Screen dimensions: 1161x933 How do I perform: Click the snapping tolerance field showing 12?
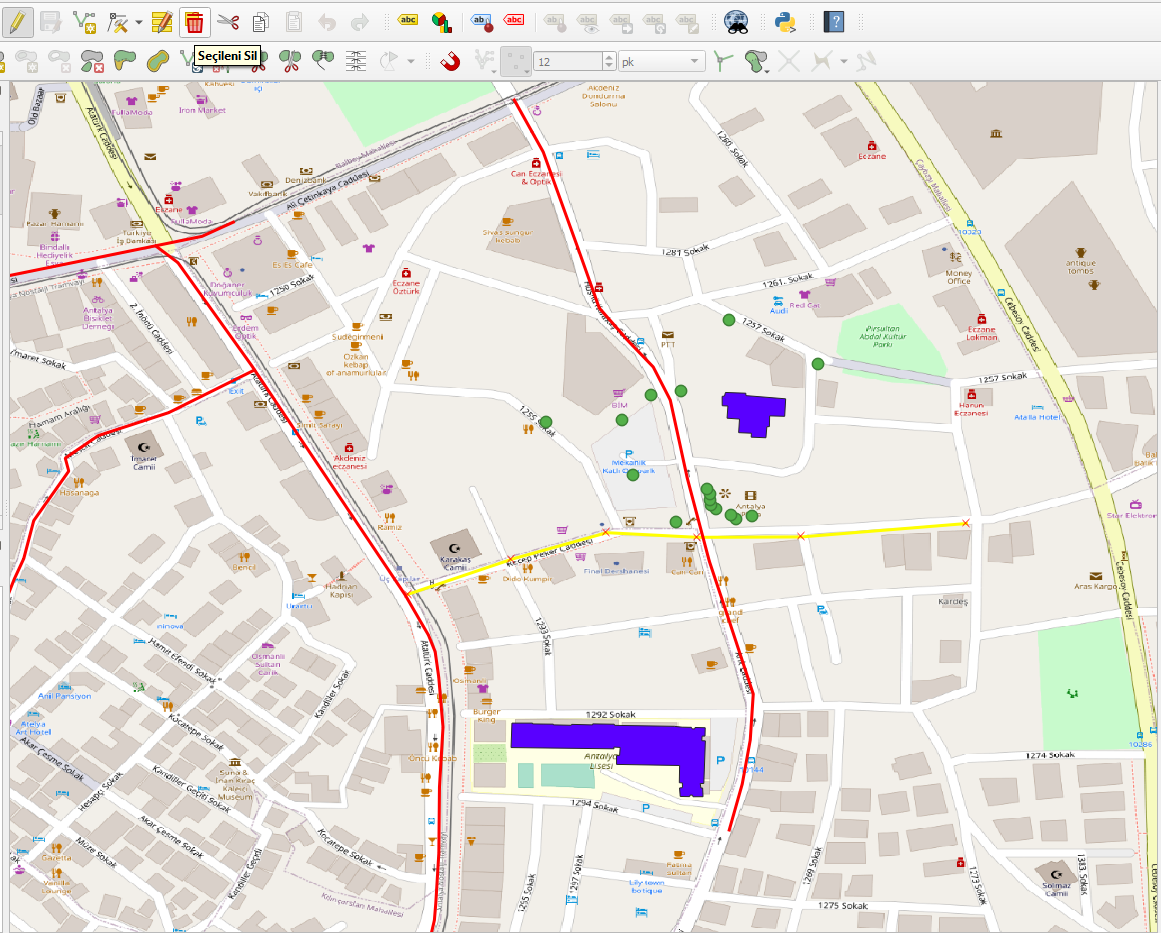click(567, 61)
